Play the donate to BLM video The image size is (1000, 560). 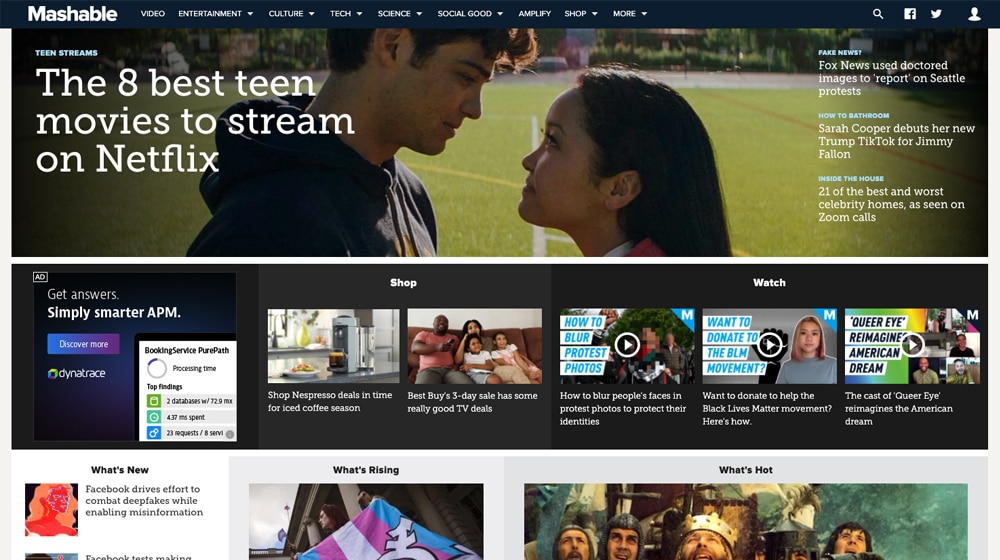click(x=770, y=345)
